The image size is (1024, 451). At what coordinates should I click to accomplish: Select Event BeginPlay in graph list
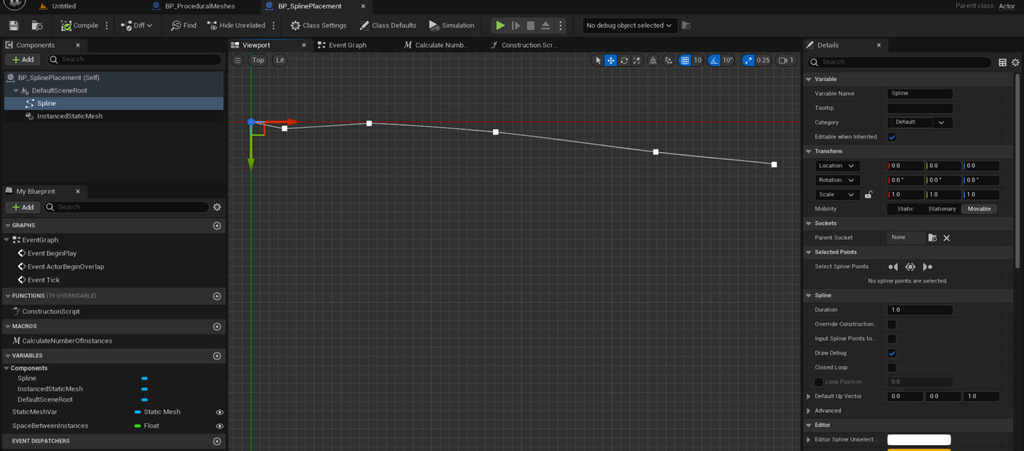pos(52,253)
